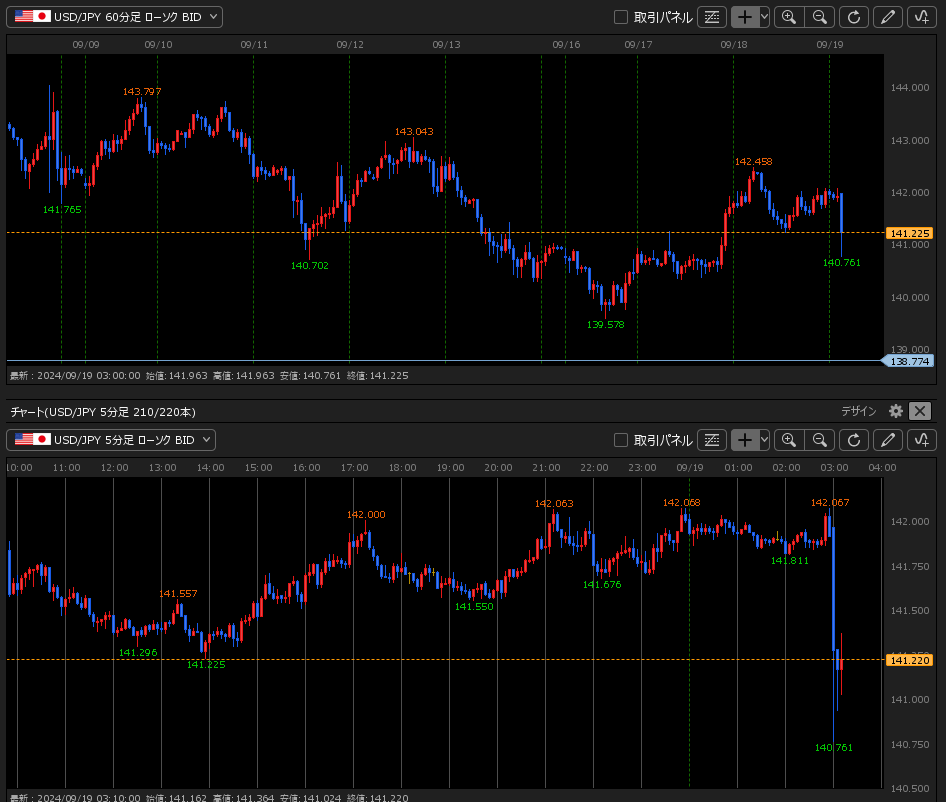Close the チャート(USD/JPY 5分足) panel
946x802 pixels.
coord(920,411)
